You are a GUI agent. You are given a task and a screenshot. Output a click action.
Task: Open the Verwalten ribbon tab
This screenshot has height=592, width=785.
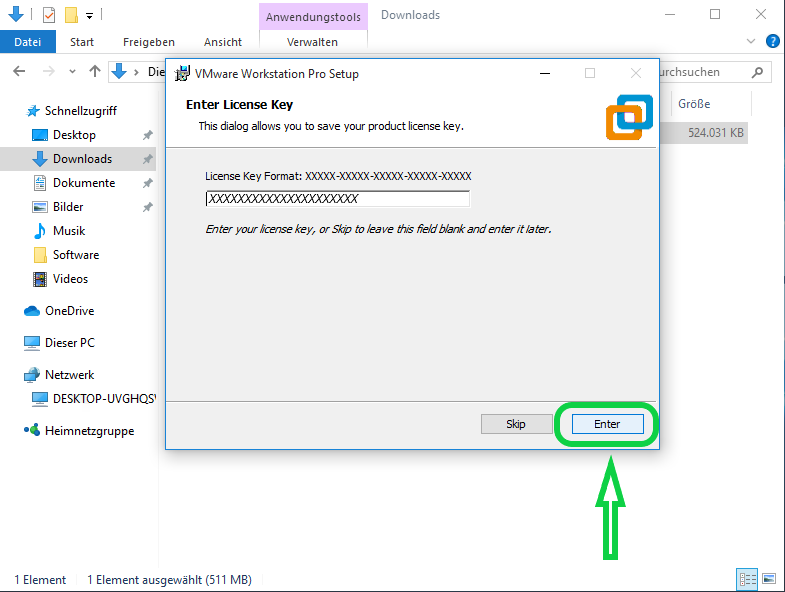pos(312,42)
